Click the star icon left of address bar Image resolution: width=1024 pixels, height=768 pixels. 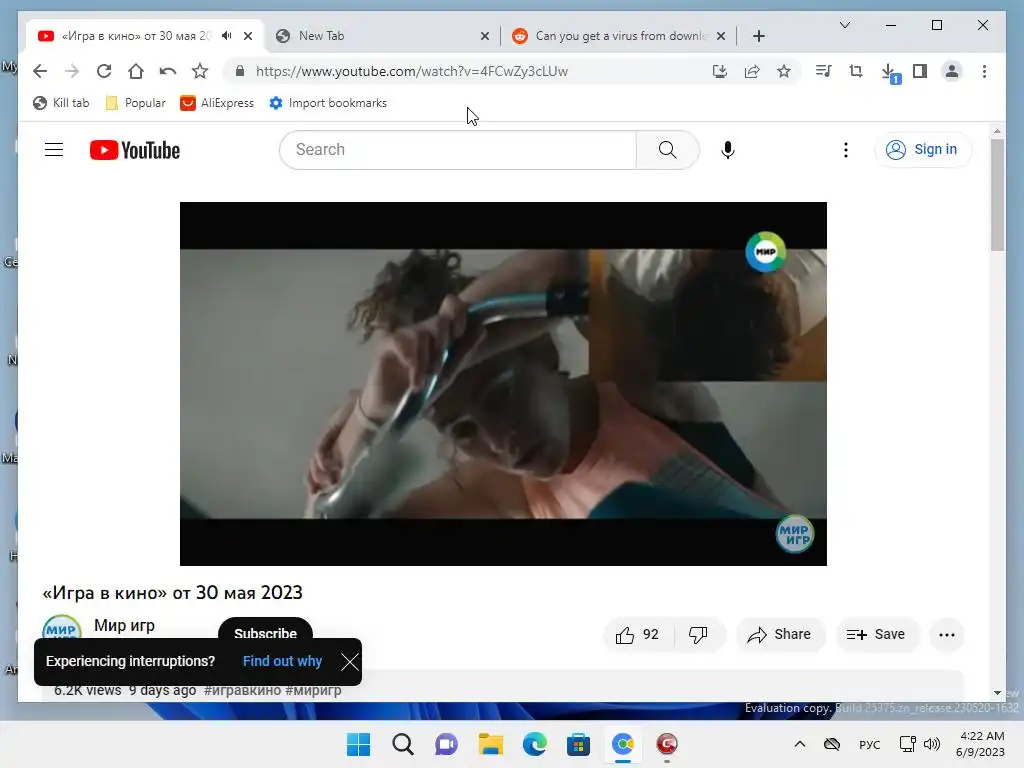pyautogui.click(x=200, y=71)
